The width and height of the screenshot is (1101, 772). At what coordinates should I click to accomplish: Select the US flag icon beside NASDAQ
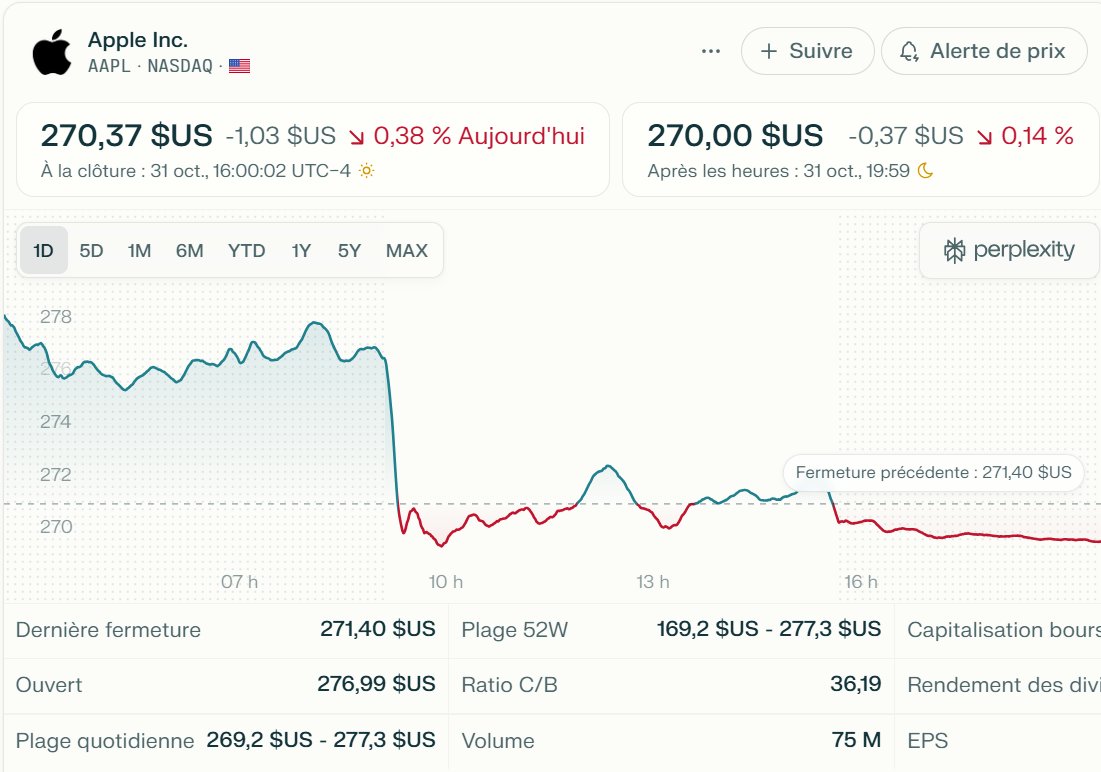click(237, 66)
